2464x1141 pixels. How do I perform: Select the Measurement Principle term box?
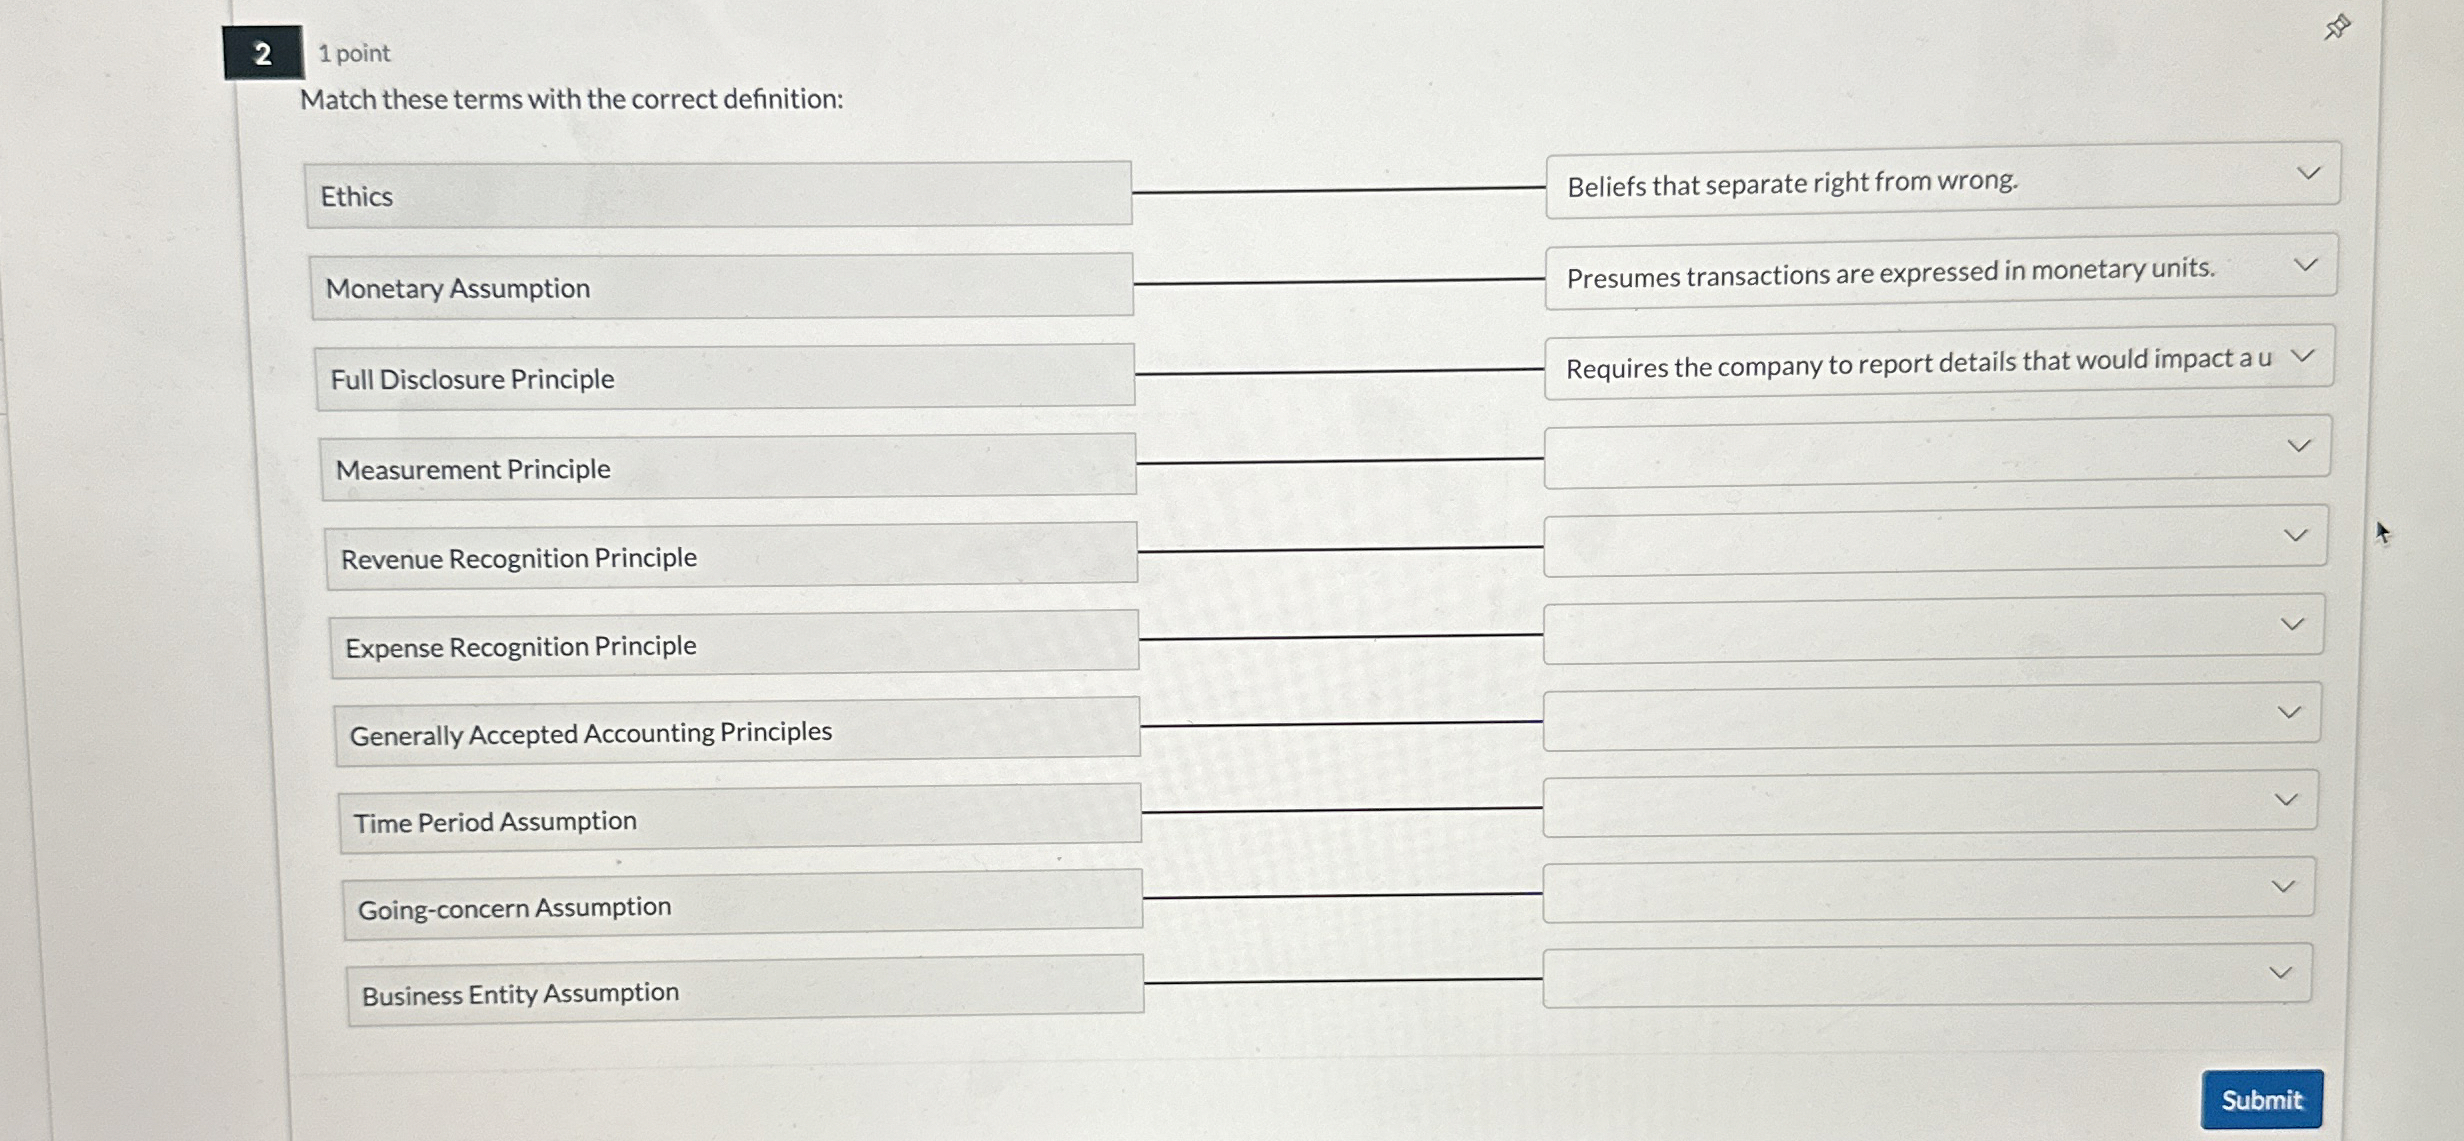coord(729,467)
